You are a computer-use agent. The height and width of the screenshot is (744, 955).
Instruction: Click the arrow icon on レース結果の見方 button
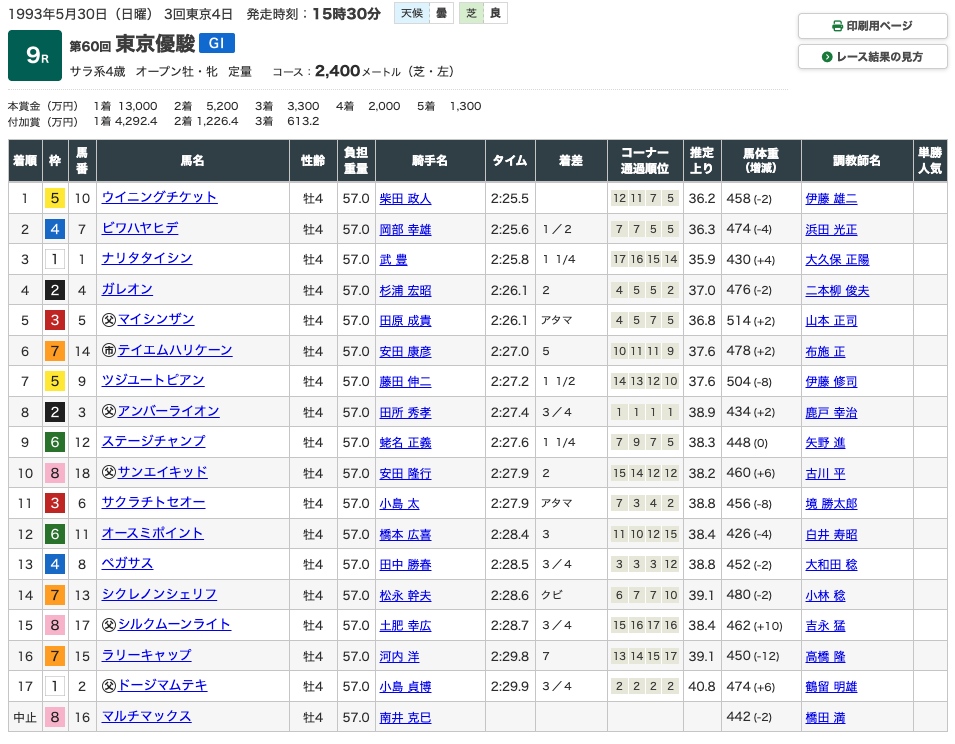point(827,57)
